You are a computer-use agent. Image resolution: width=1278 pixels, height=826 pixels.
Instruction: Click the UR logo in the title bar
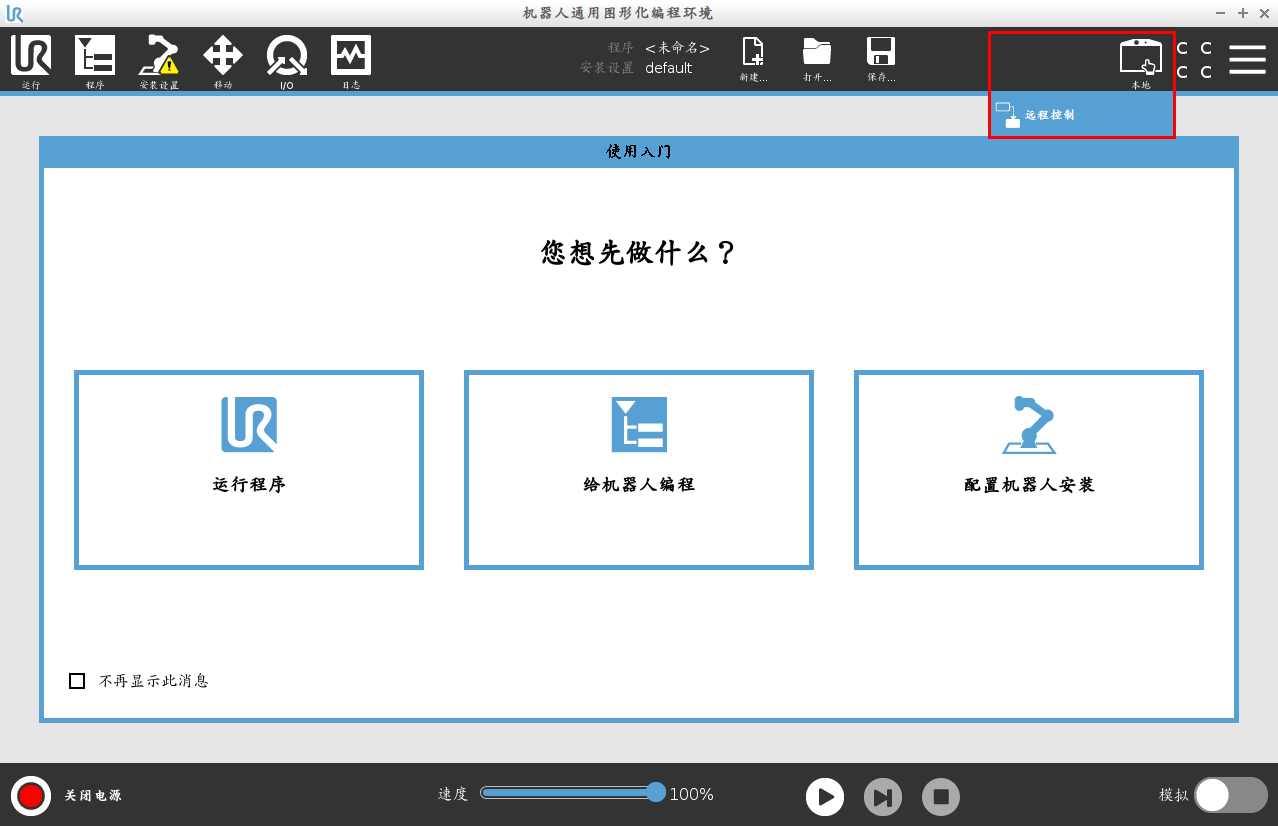pos(14,13)
